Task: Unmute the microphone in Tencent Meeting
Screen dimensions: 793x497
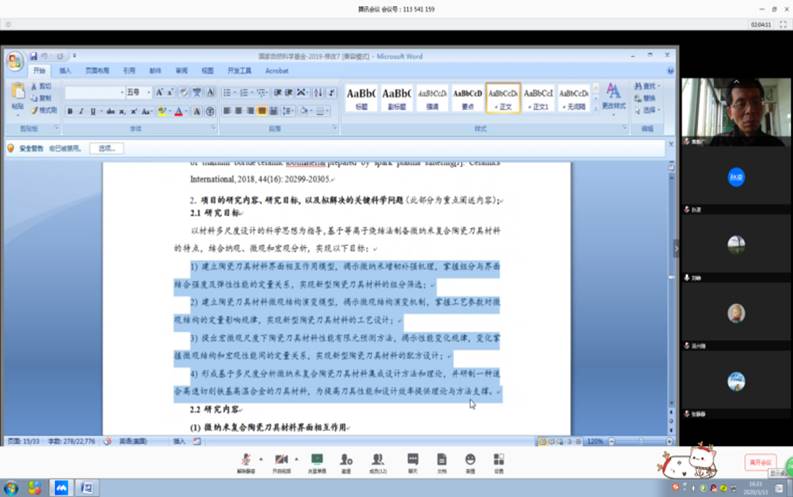Action: [246, 460]
